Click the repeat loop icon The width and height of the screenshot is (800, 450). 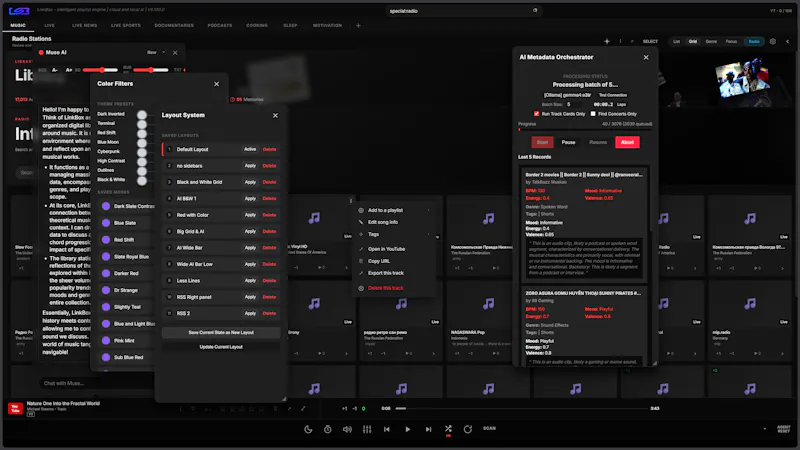467,429
